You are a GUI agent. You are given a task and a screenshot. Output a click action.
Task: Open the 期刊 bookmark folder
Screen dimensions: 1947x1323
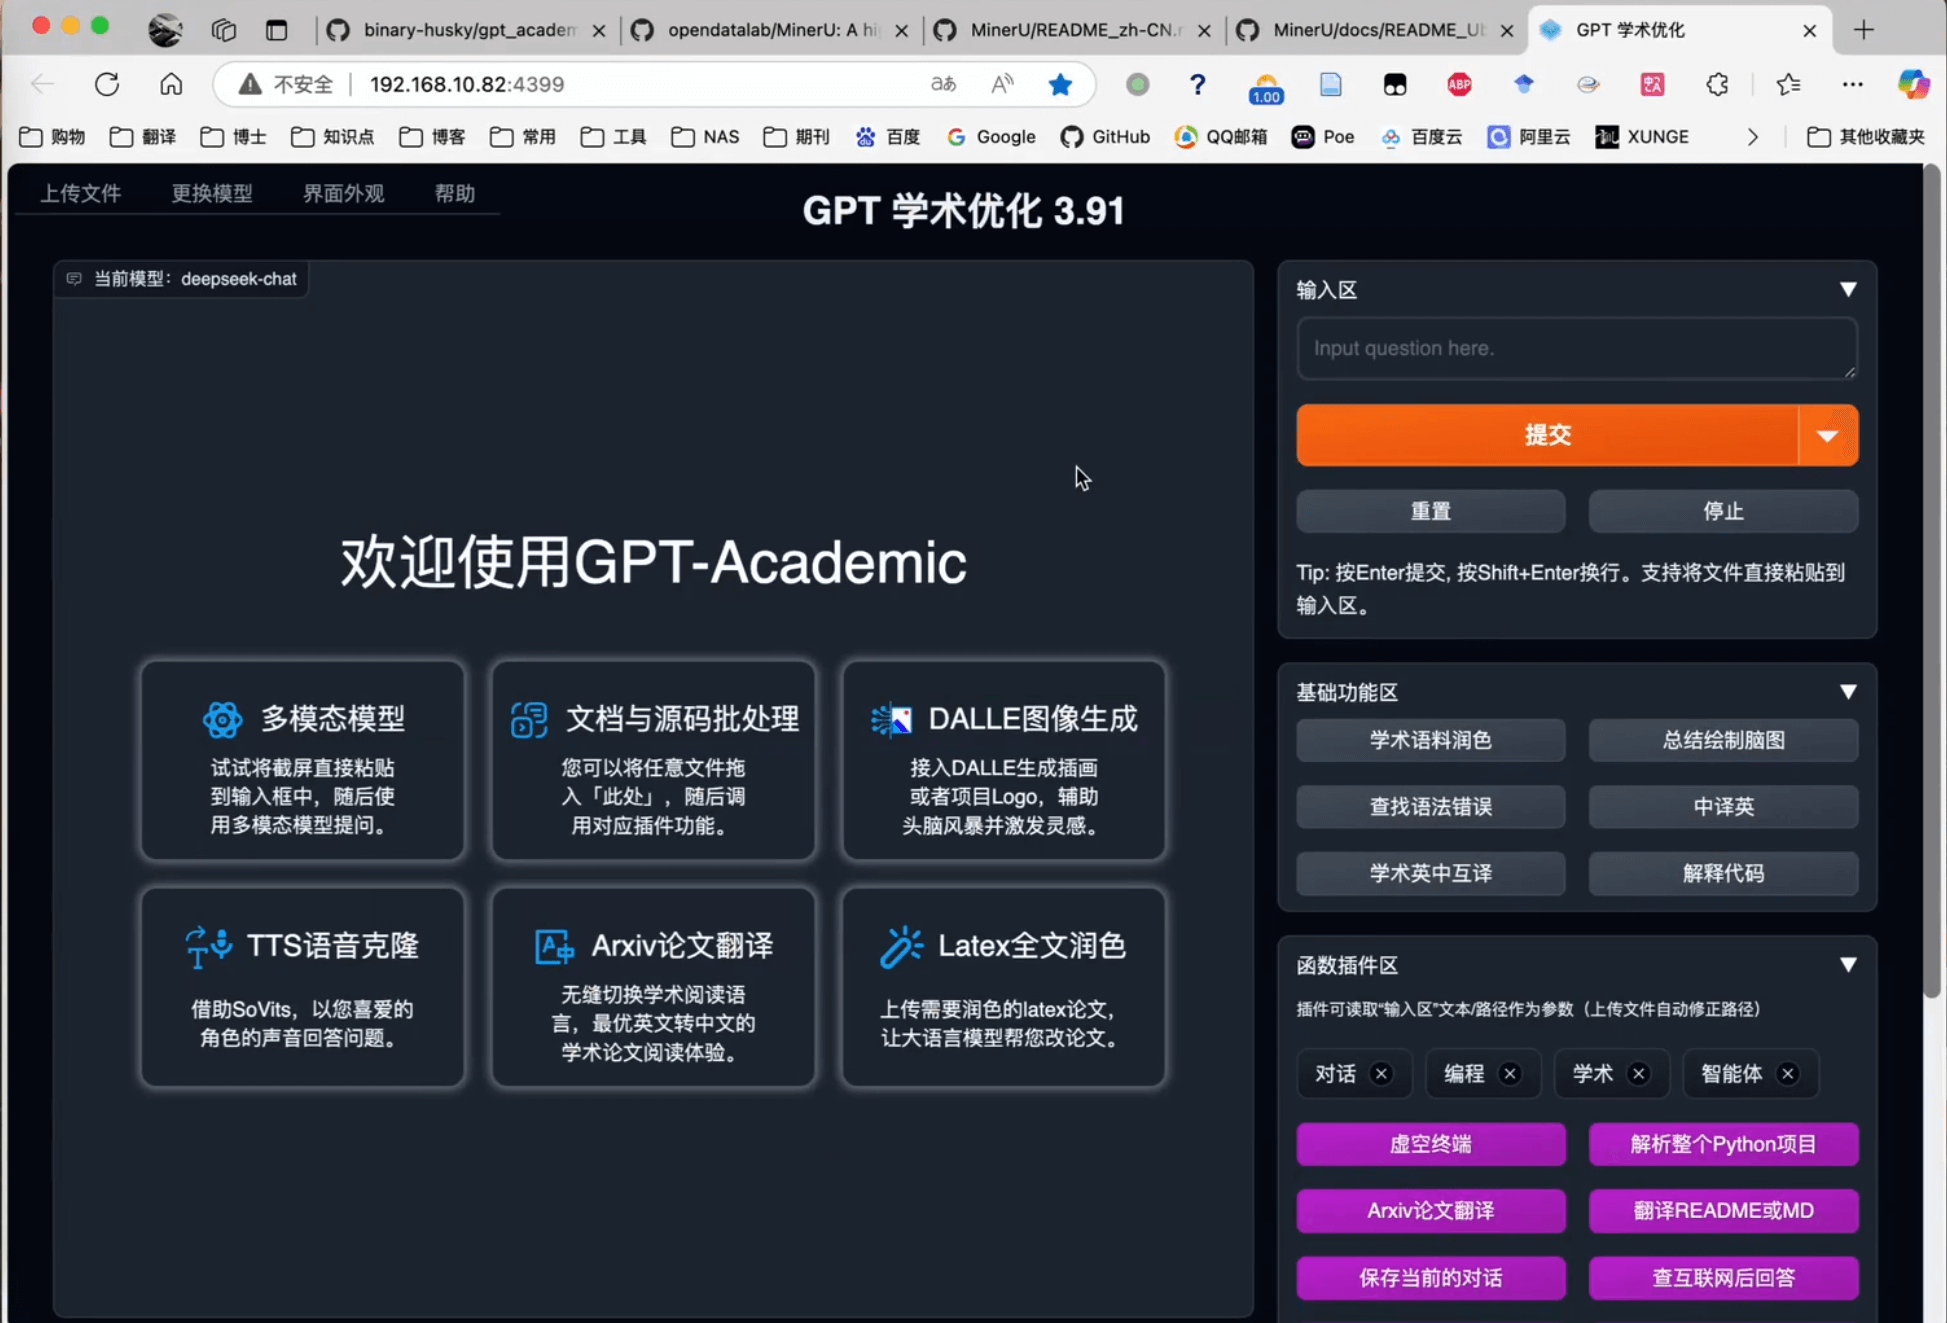(796, 137)
